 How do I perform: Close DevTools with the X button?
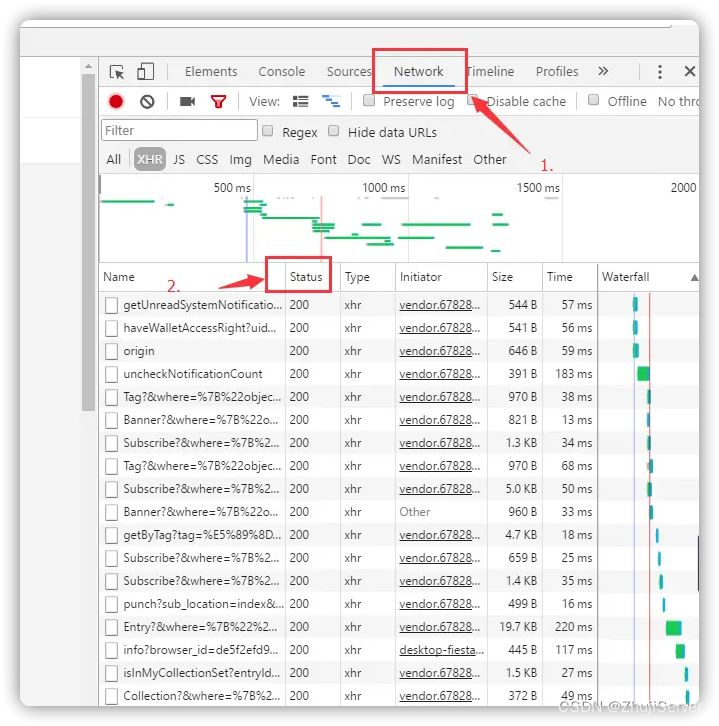(689, 71)
